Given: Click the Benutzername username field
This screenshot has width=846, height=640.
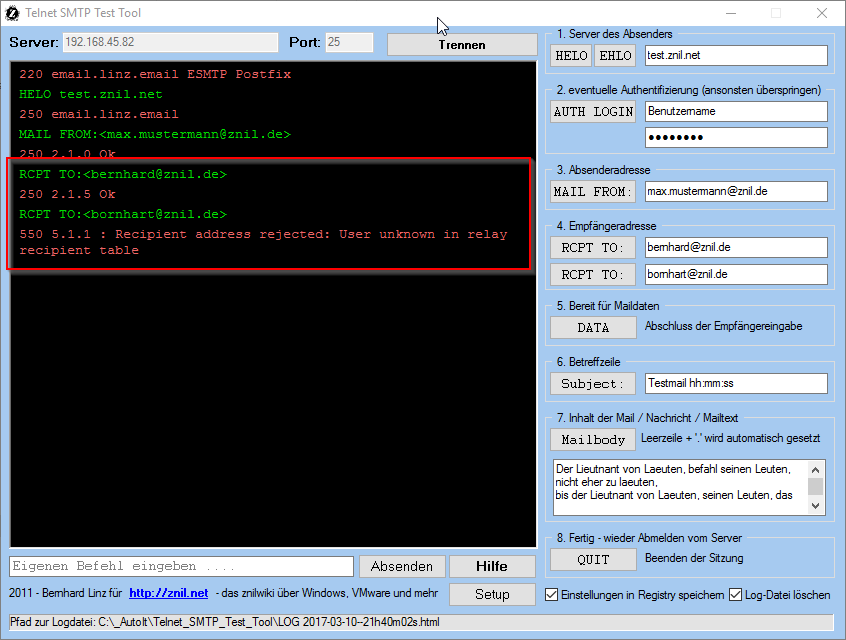Looking at the screenshot, I should pos(736,111).
